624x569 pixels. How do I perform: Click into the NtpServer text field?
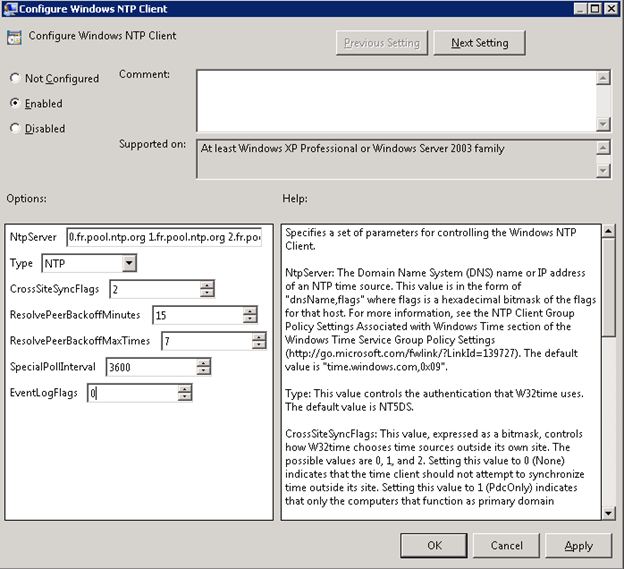(x=164, y=237)
